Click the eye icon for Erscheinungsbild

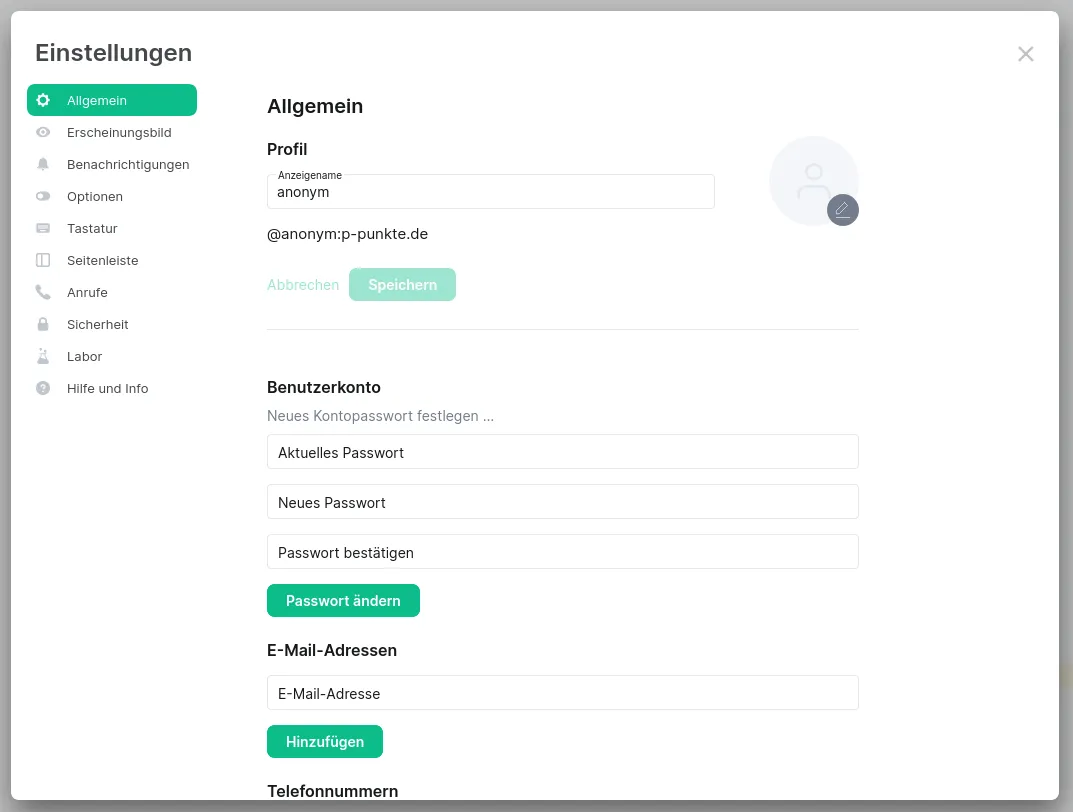coord(43,132)
